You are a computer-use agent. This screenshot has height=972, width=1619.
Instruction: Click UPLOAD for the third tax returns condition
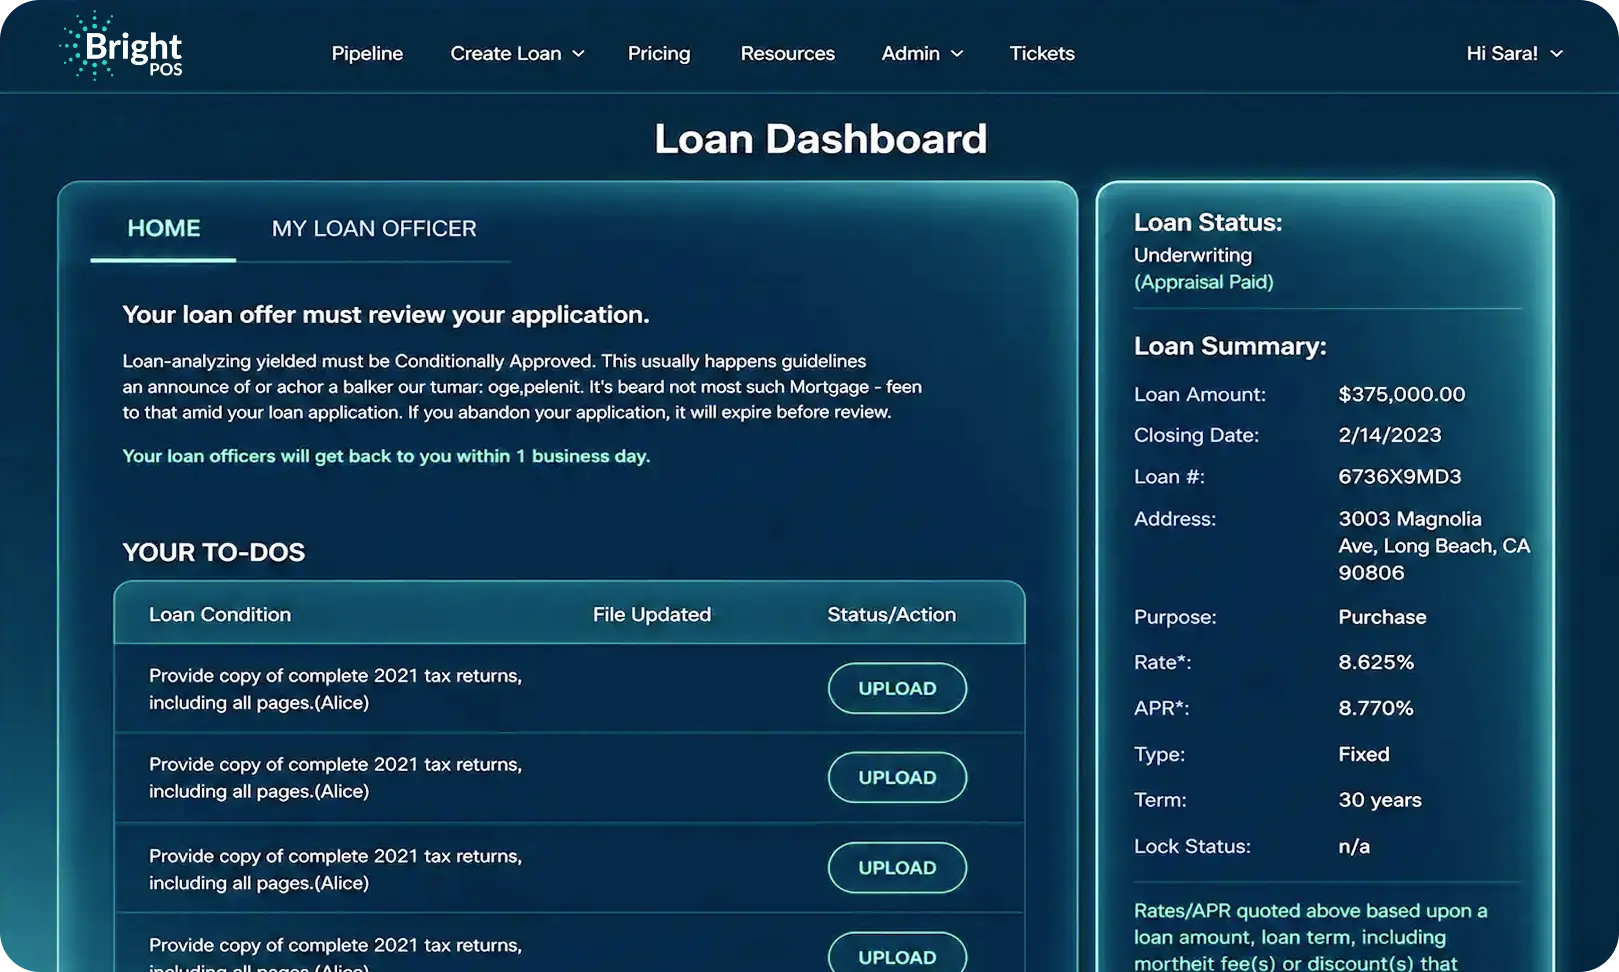click(897, 867)
